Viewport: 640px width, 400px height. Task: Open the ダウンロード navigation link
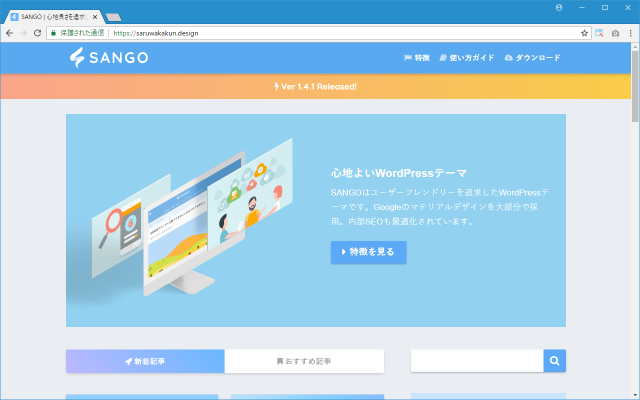[532, 58]
